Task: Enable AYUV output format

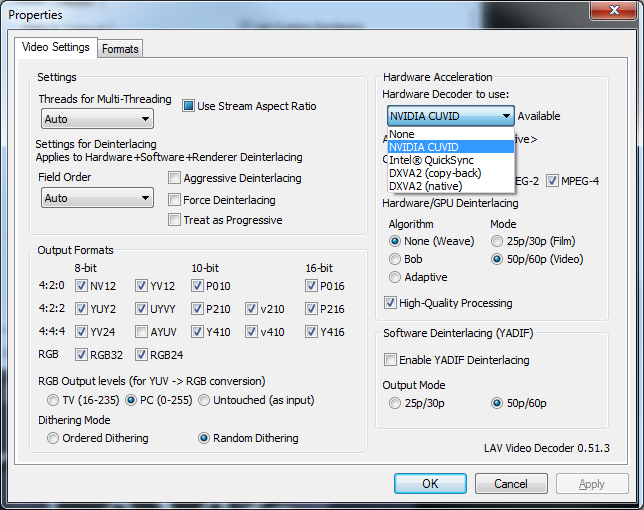Action: 141,332
